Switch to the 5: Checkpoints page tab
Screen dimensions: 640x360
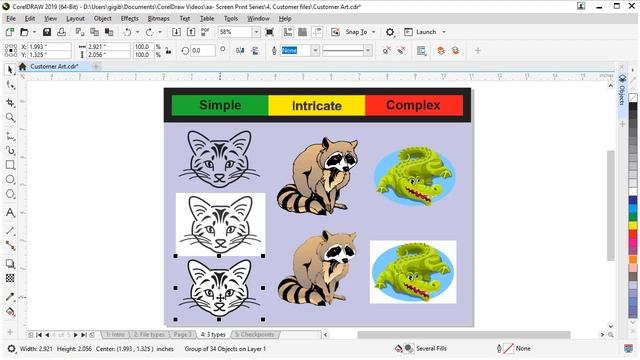[x=255, y=334]
